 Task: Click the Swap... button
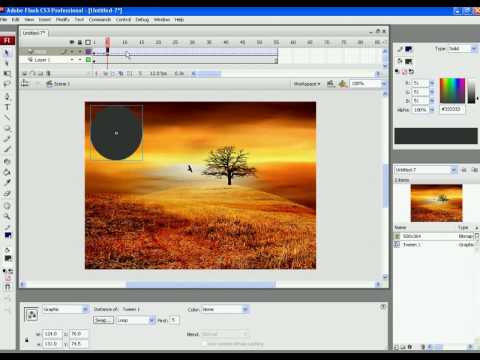103,320
